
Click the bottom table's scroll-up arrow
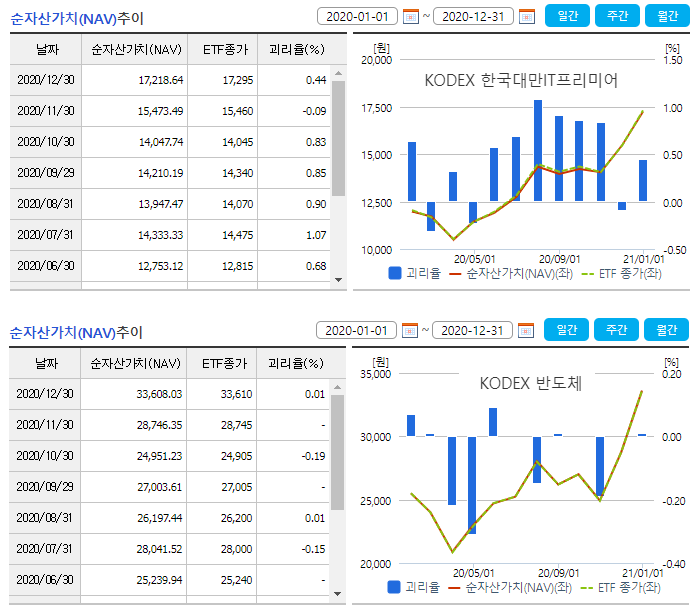coord(337,387)
